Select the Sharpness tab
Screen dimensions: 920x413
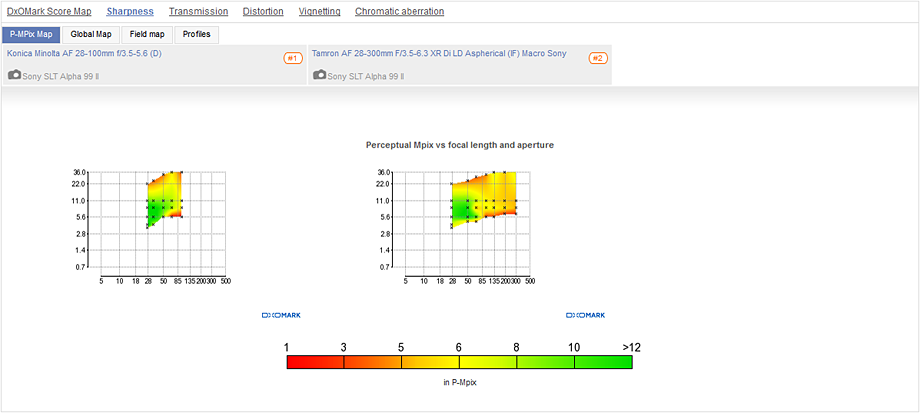point(130,11)
